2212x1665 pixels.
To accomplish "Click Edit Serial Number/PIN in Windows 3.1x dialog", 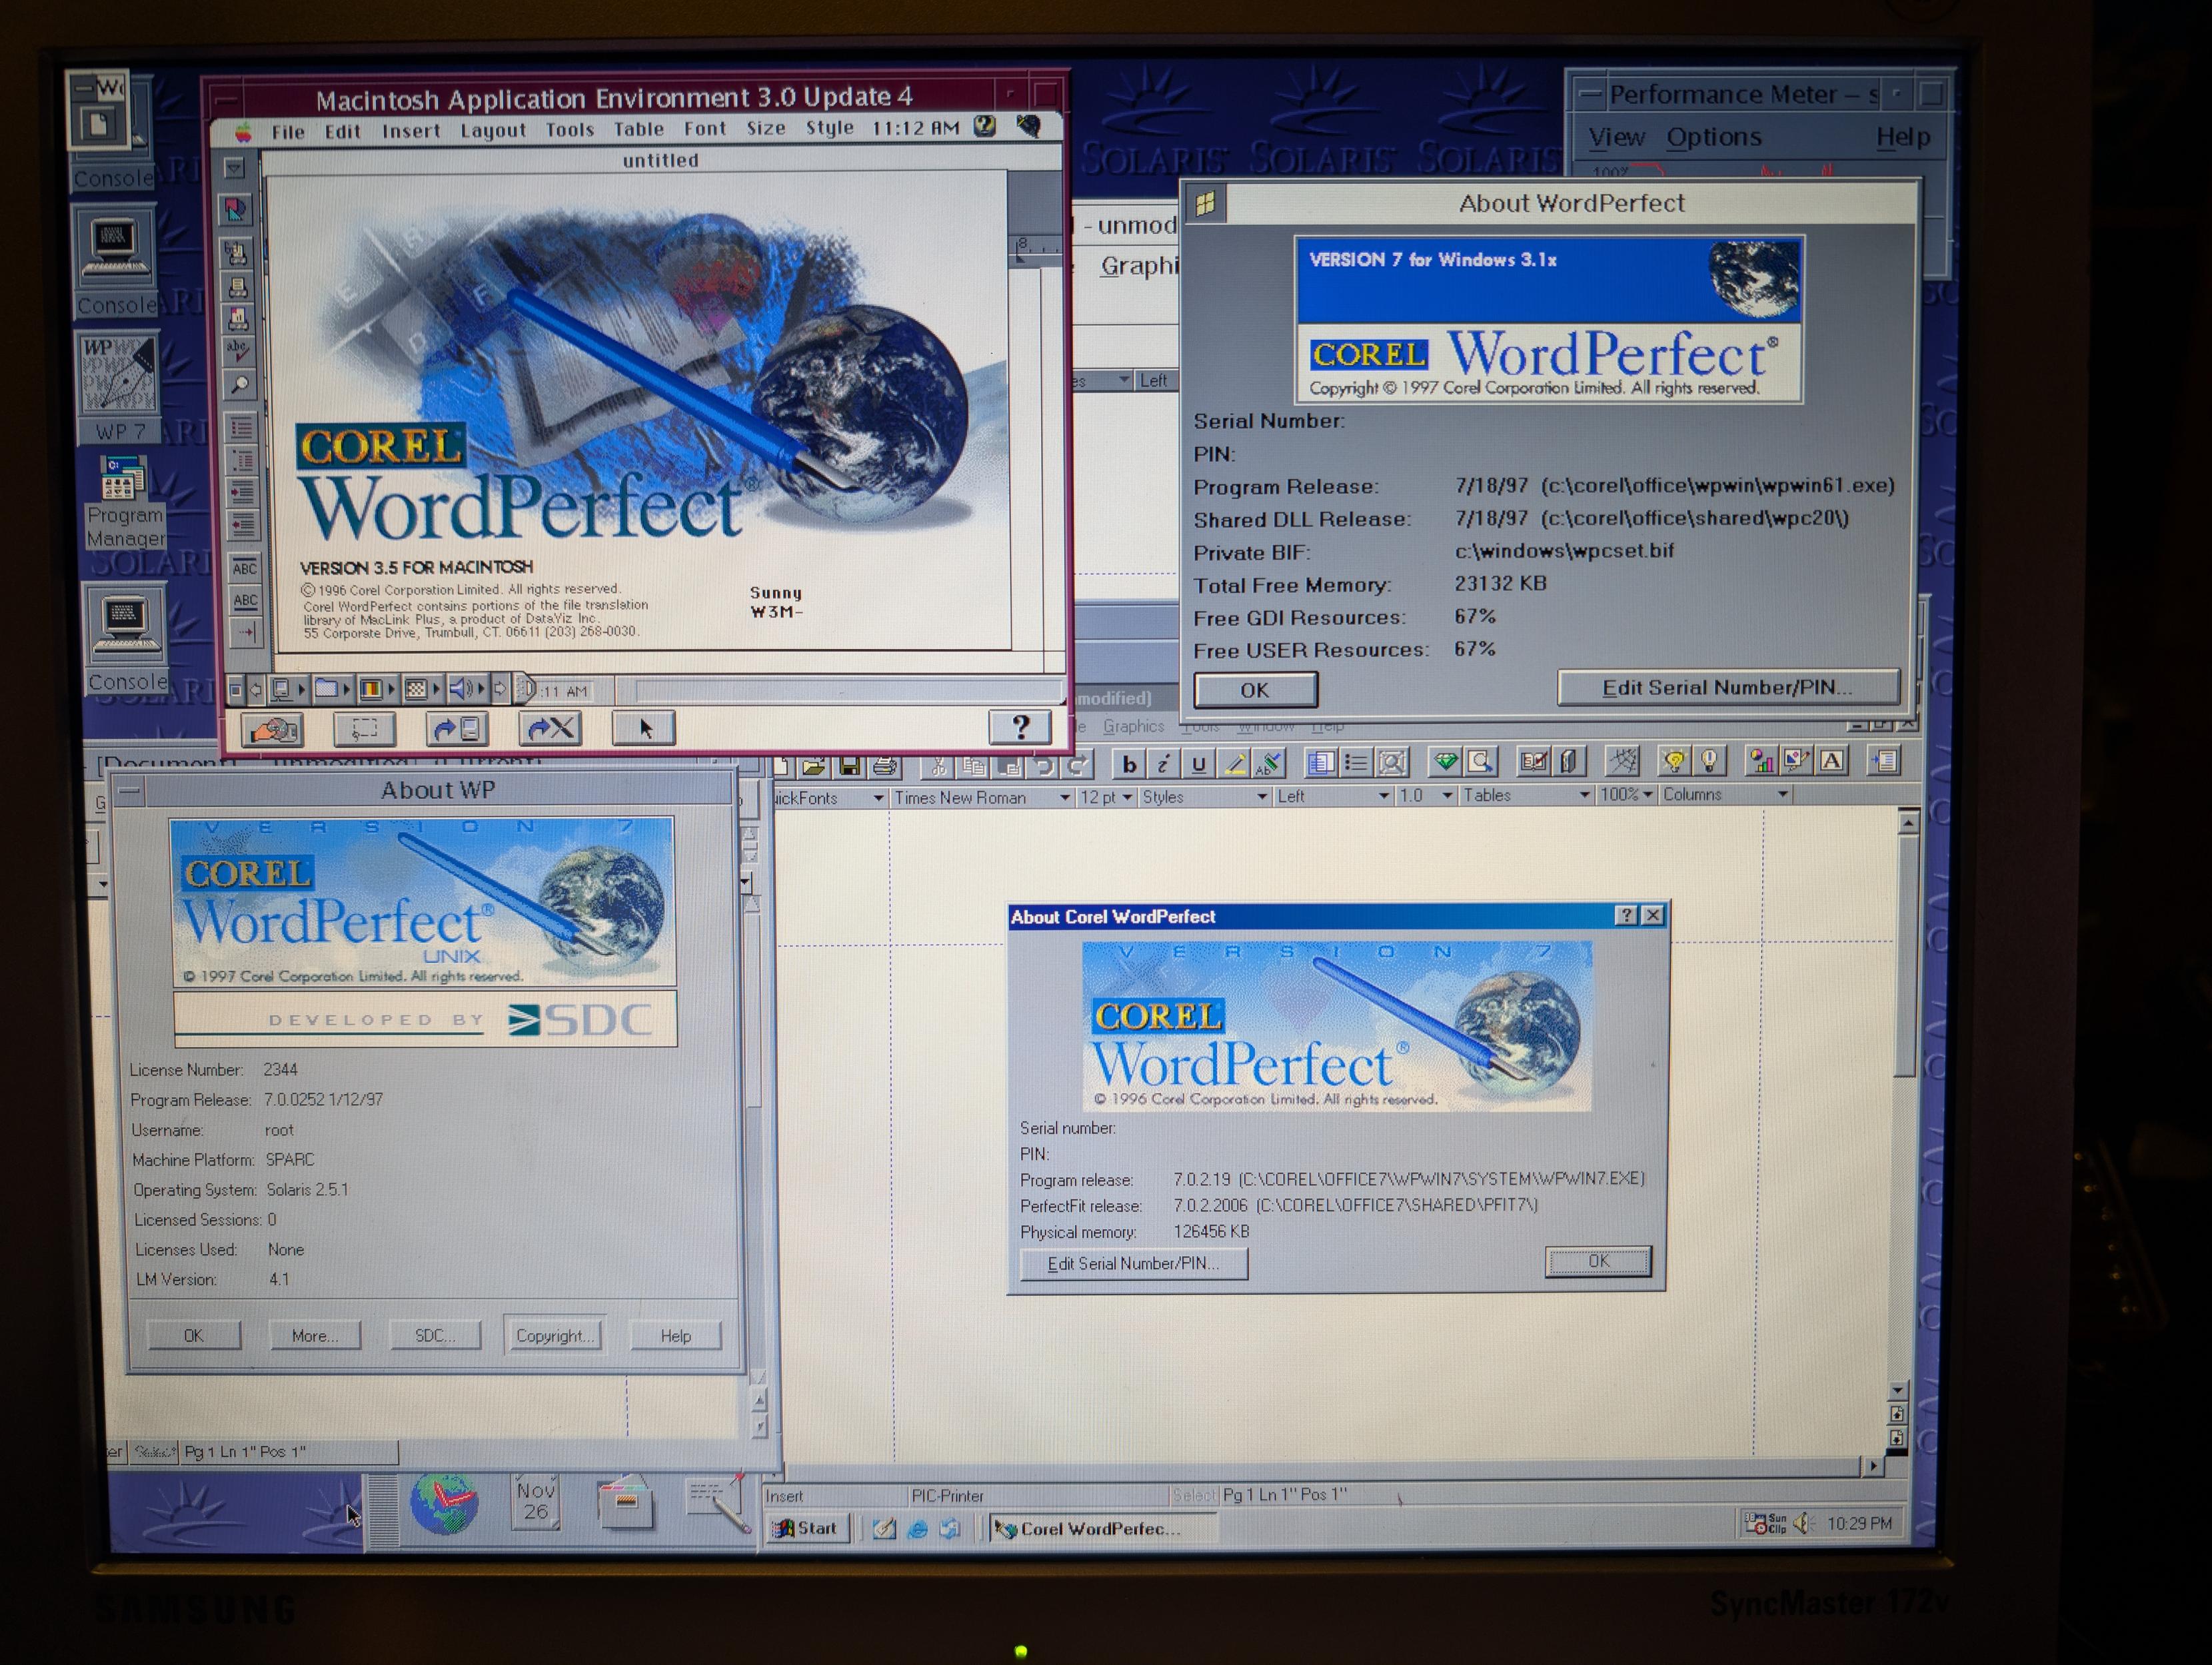I will [1727, 688].
